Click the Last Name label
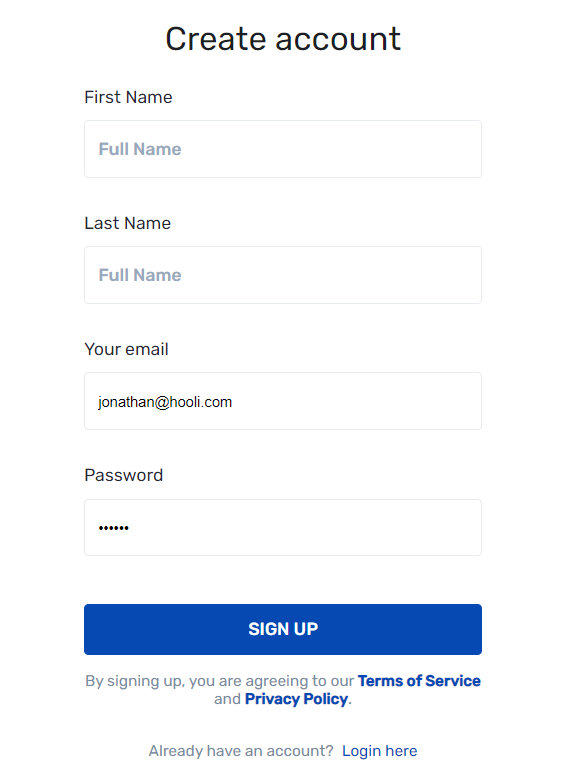 click(x=128, y=223)
